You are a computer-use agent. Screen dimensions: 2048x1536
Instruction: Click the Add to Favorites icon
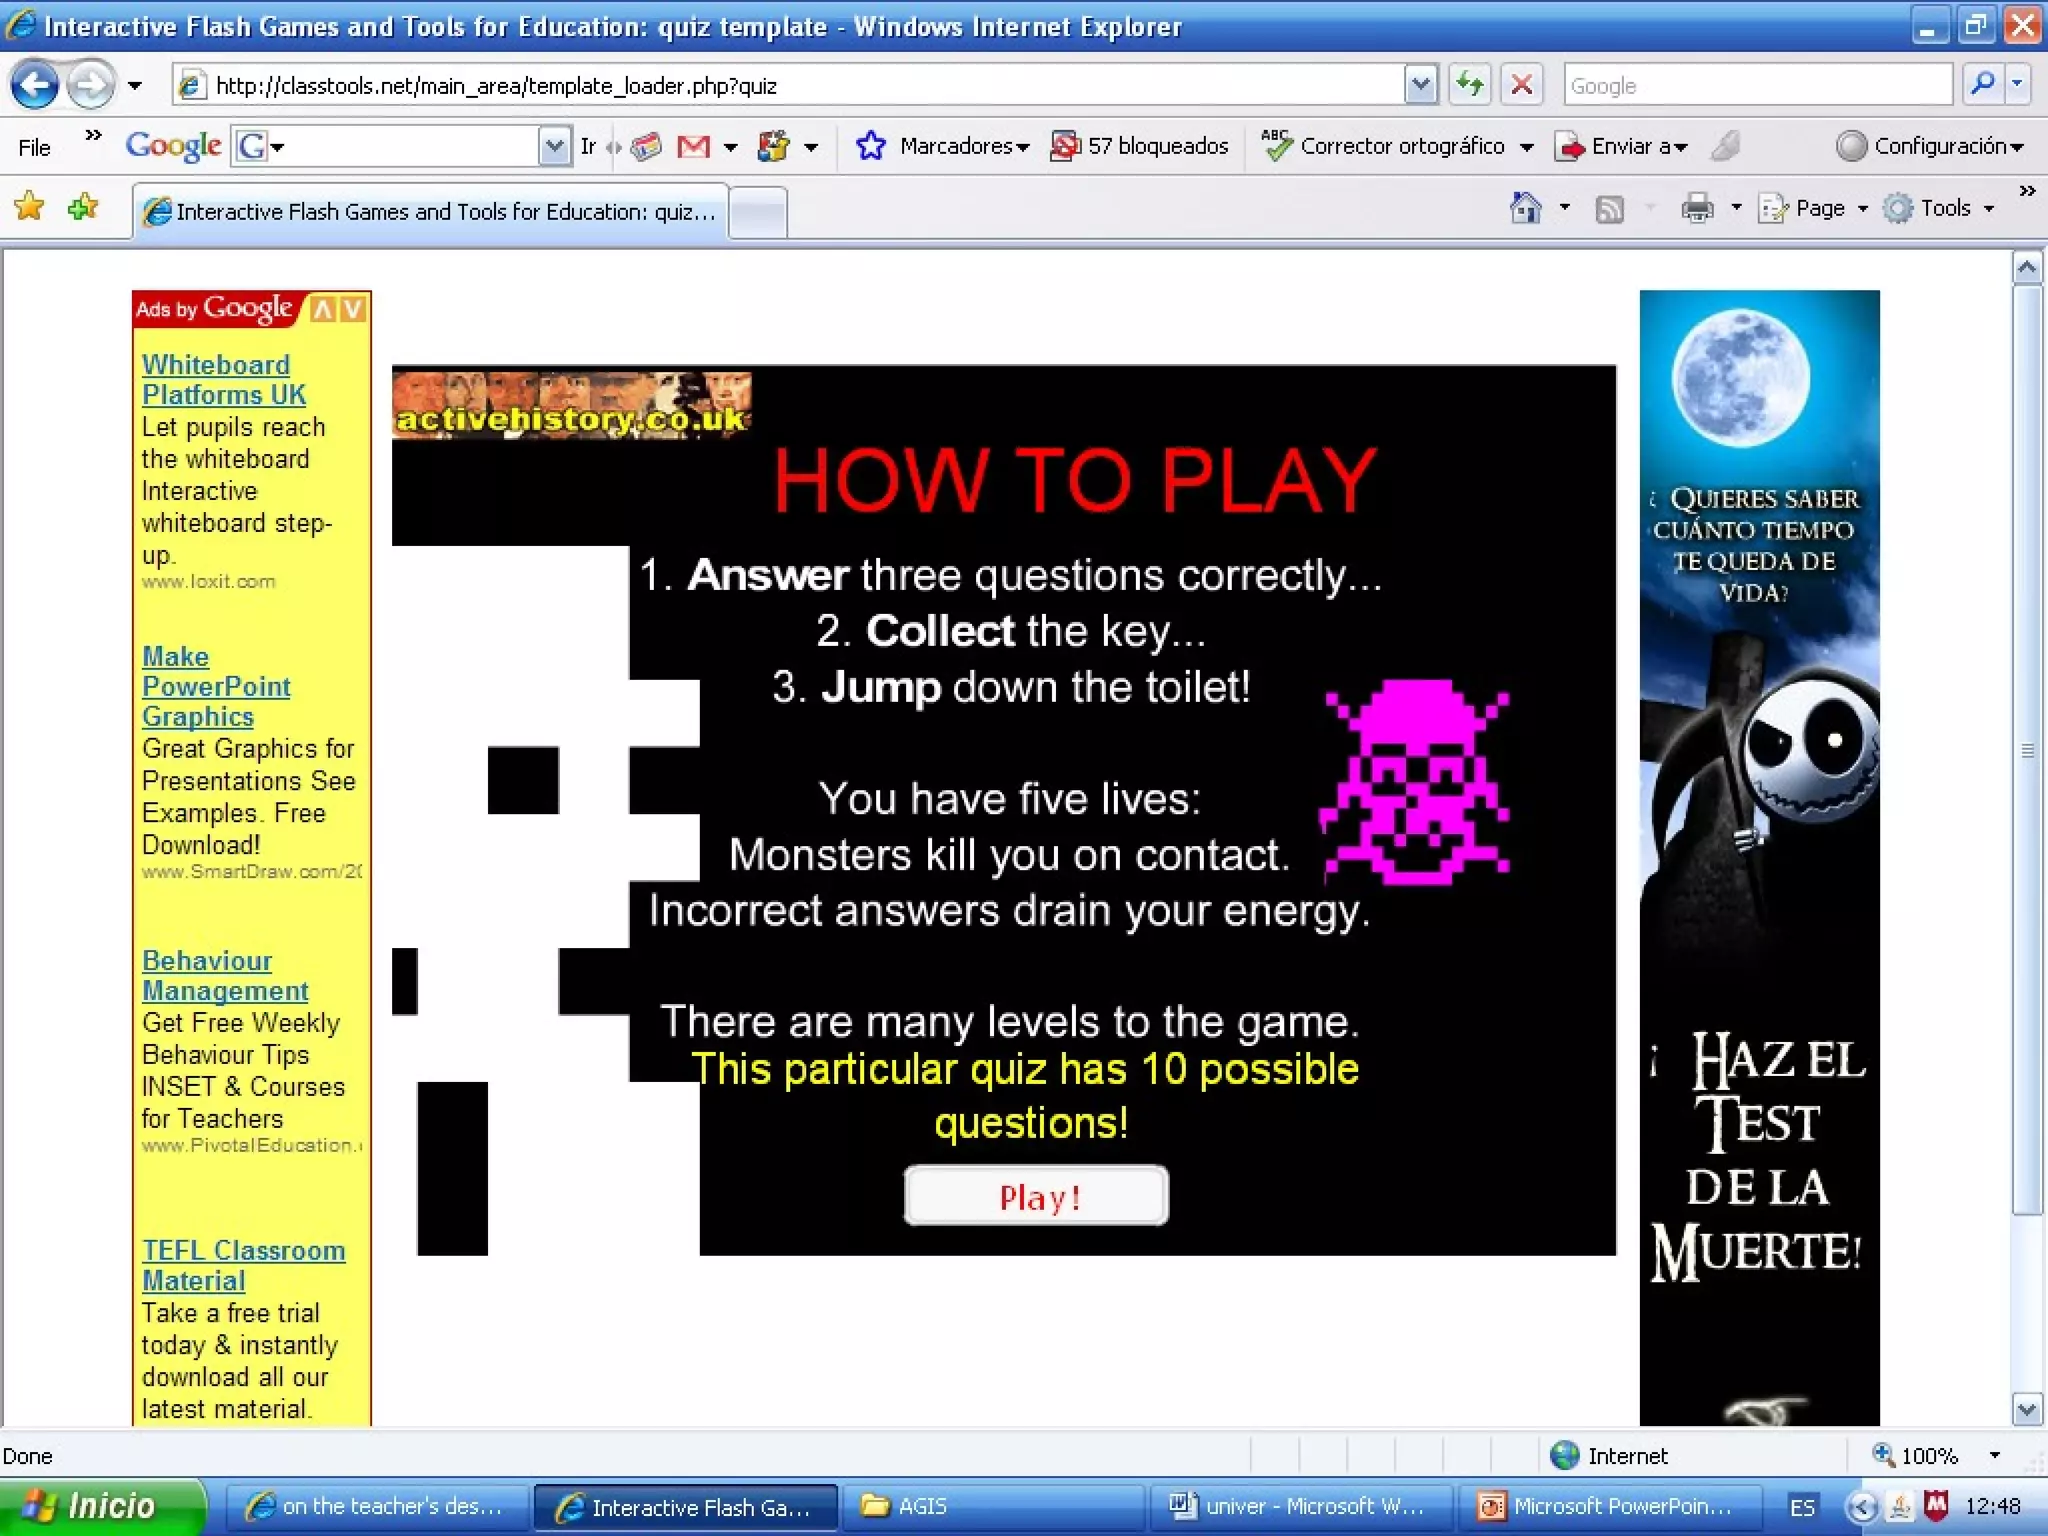click(x=83, y=207)
